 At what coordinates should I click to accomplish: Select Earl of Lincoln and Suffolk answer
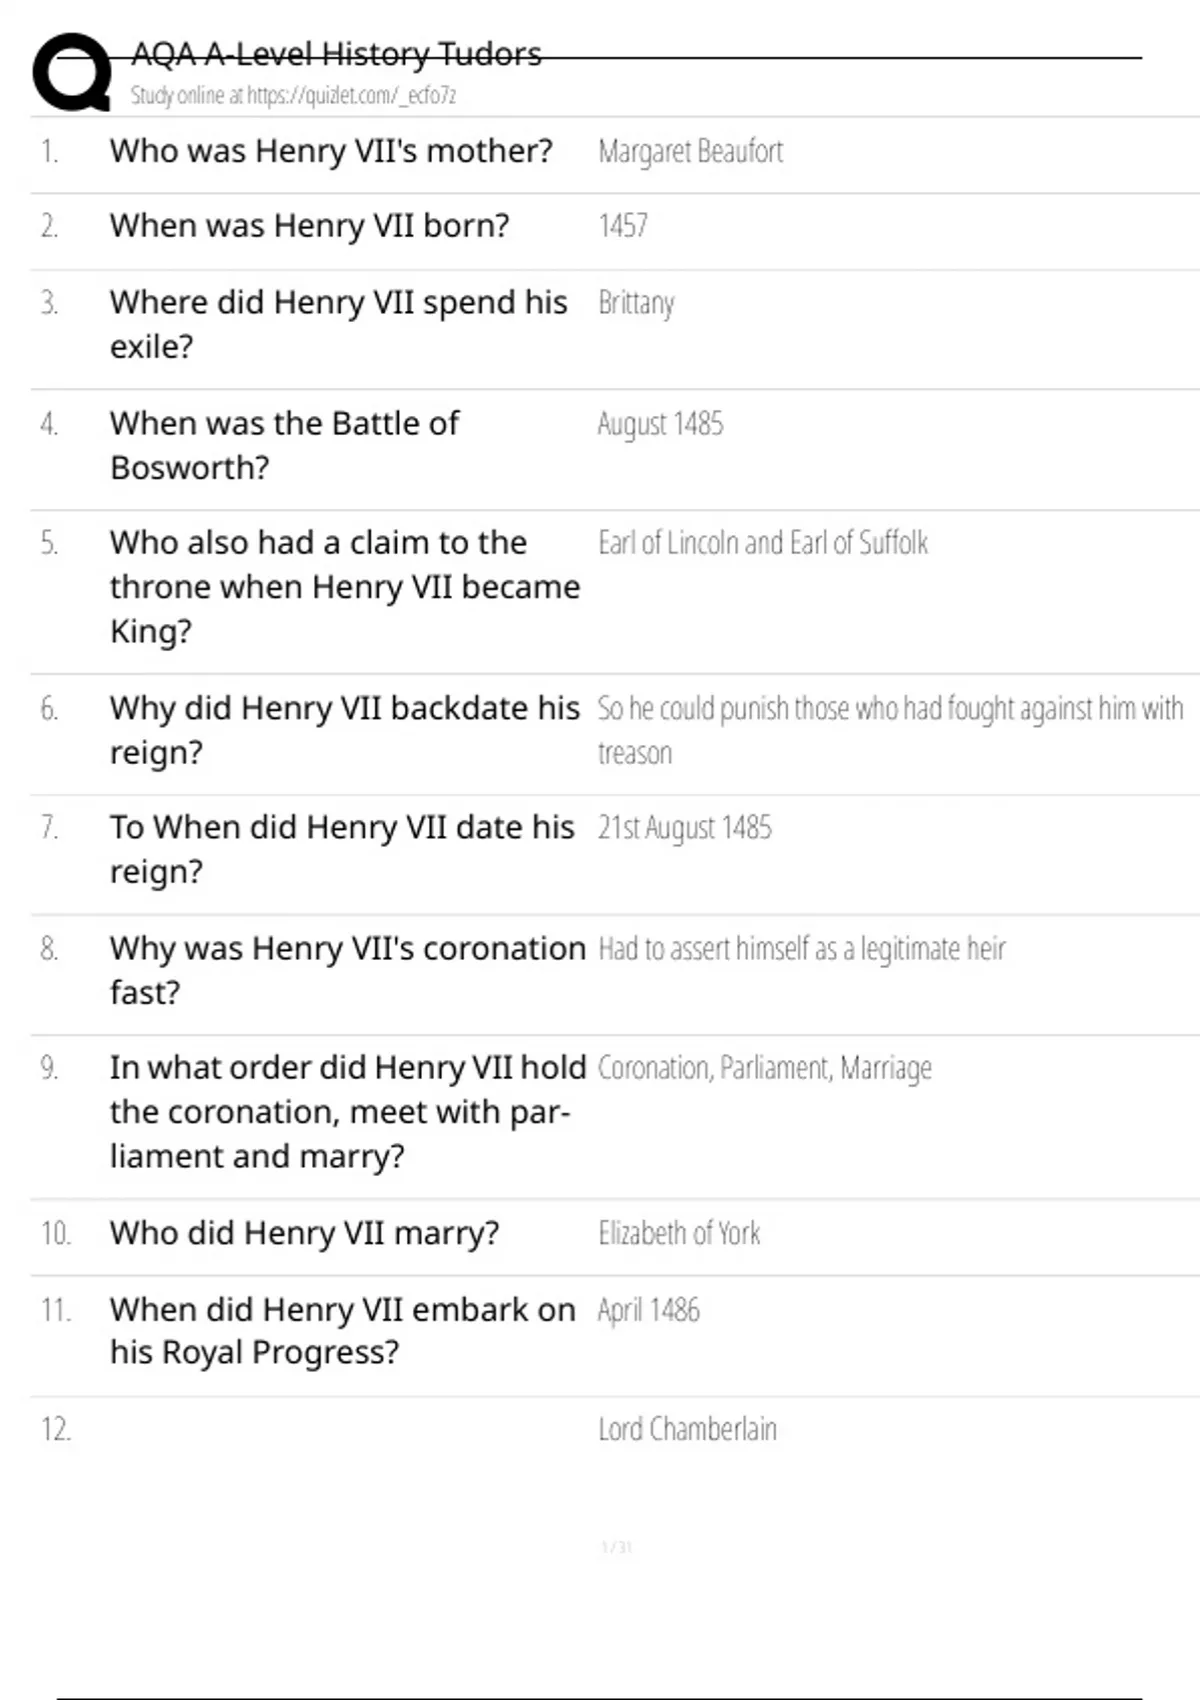tap(763, 543)
